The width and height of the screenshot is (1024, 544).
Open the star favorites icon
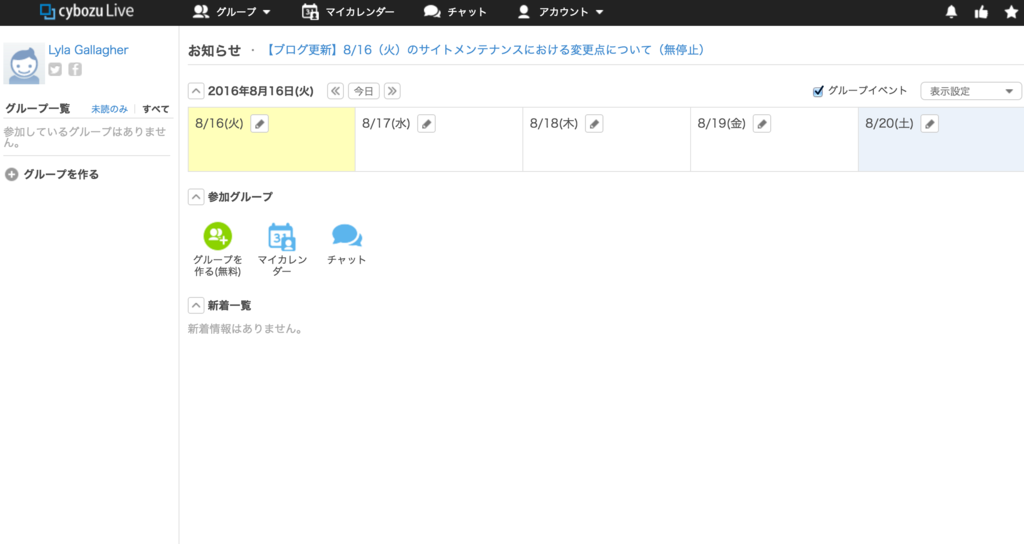point(1011,12)
